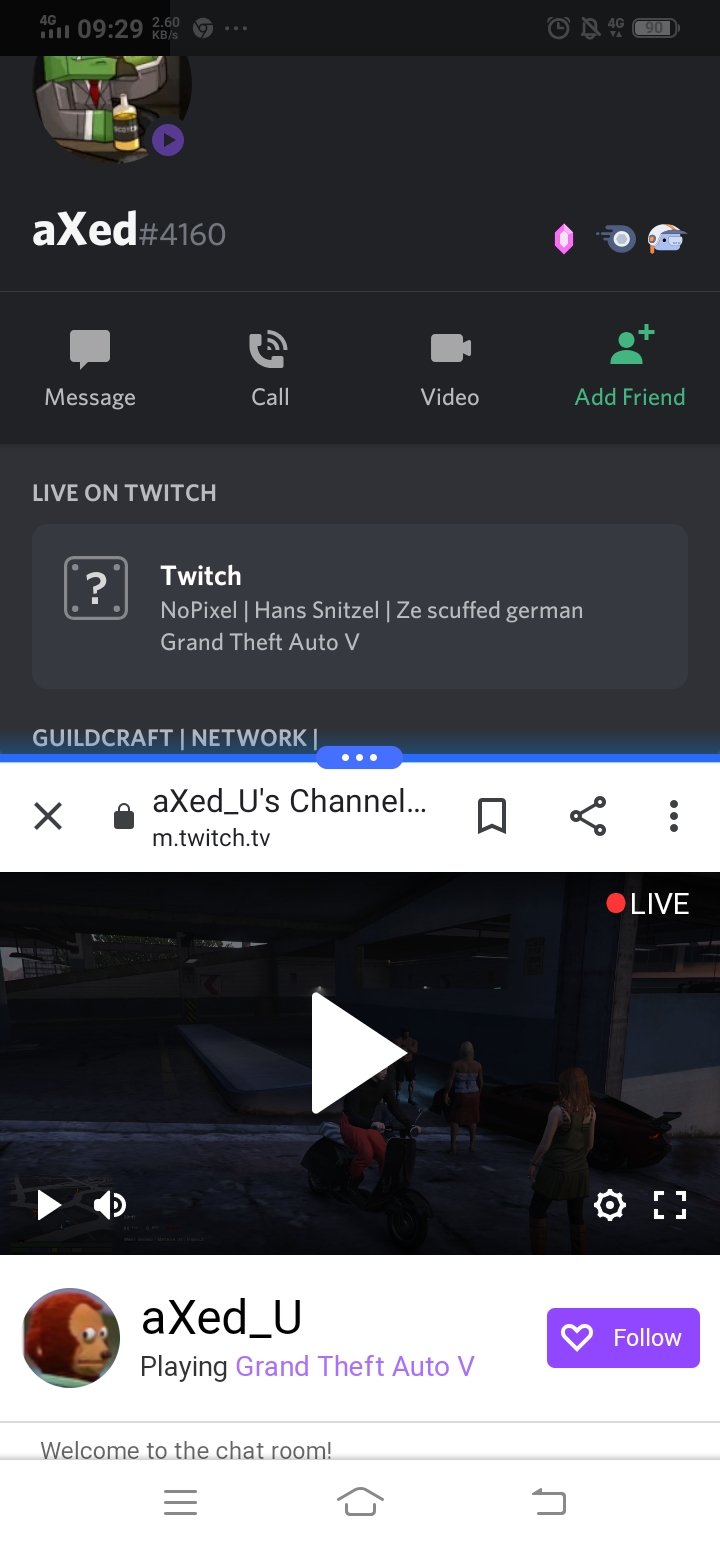Tap the HypeSquad speed badge
Screen dimensions: 720x1544
click(x=618, y=239)
